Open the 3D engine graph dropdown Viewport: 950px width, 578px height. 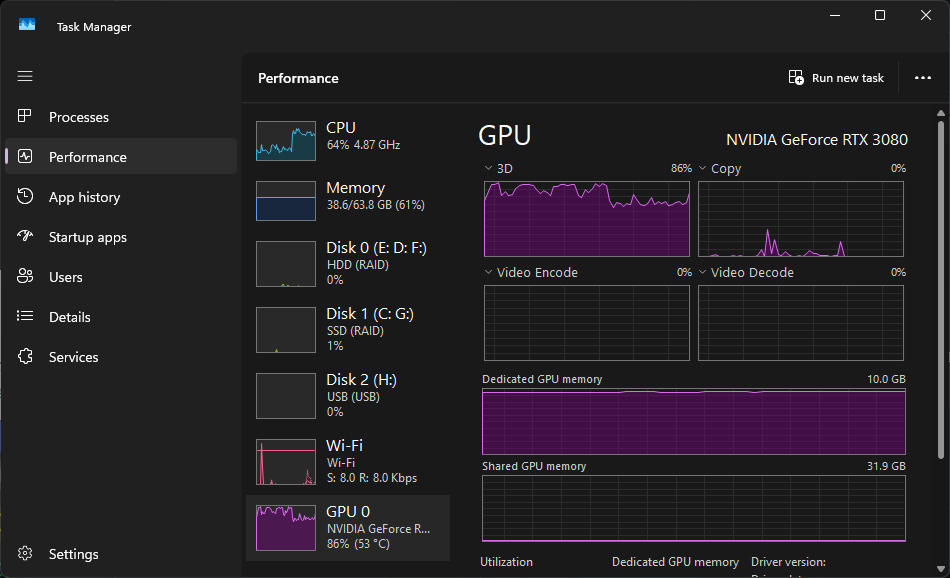coord(488,168)
